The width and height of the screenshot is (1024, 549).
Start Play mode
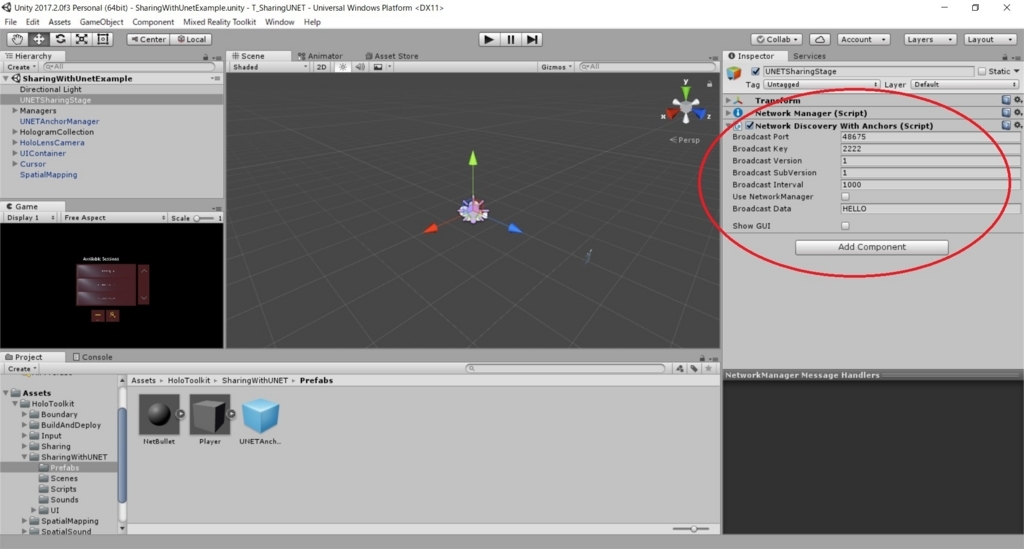click(488, 39)
